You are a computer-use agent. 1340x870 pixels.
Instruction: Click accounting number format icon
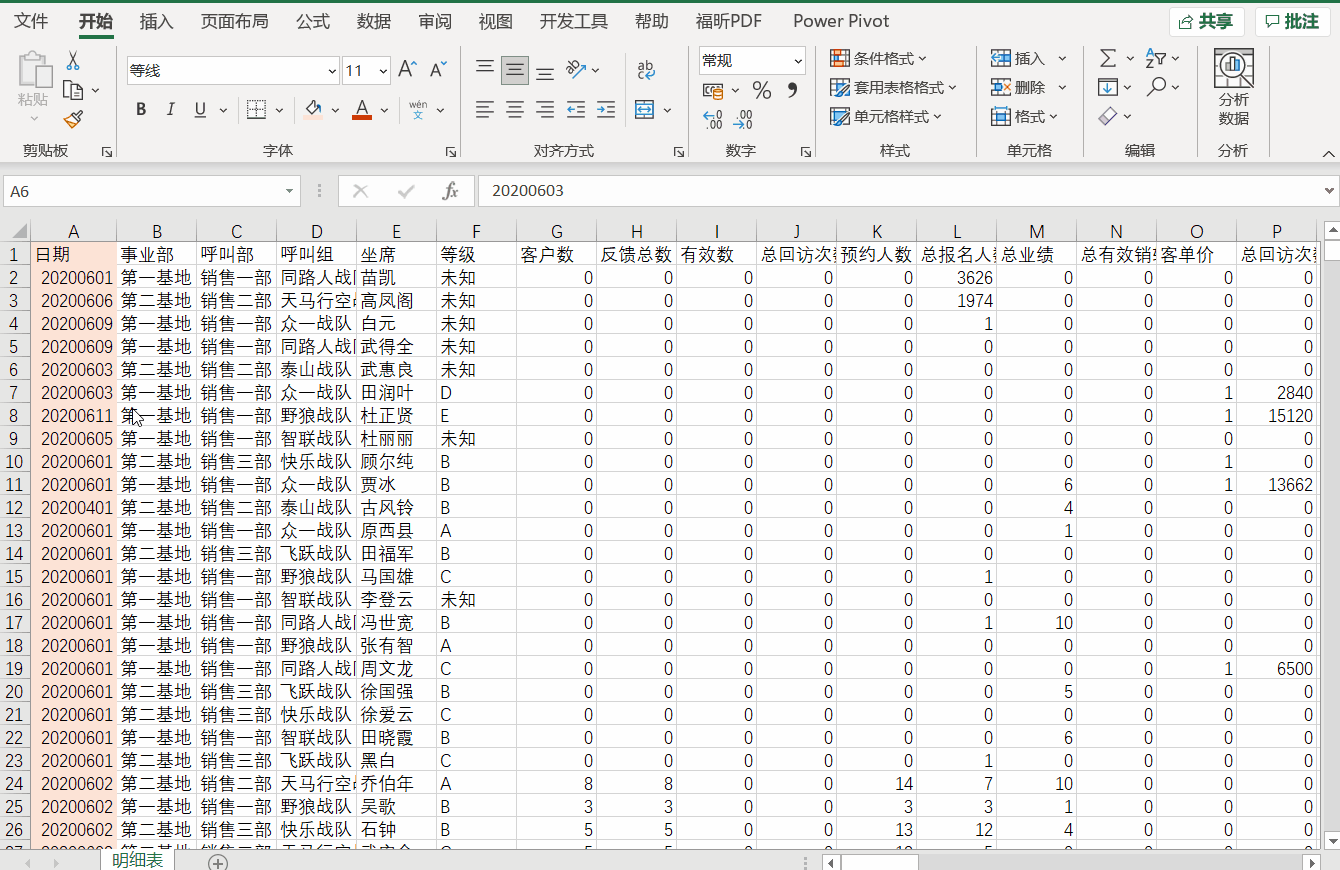click(x=713, y=91)
